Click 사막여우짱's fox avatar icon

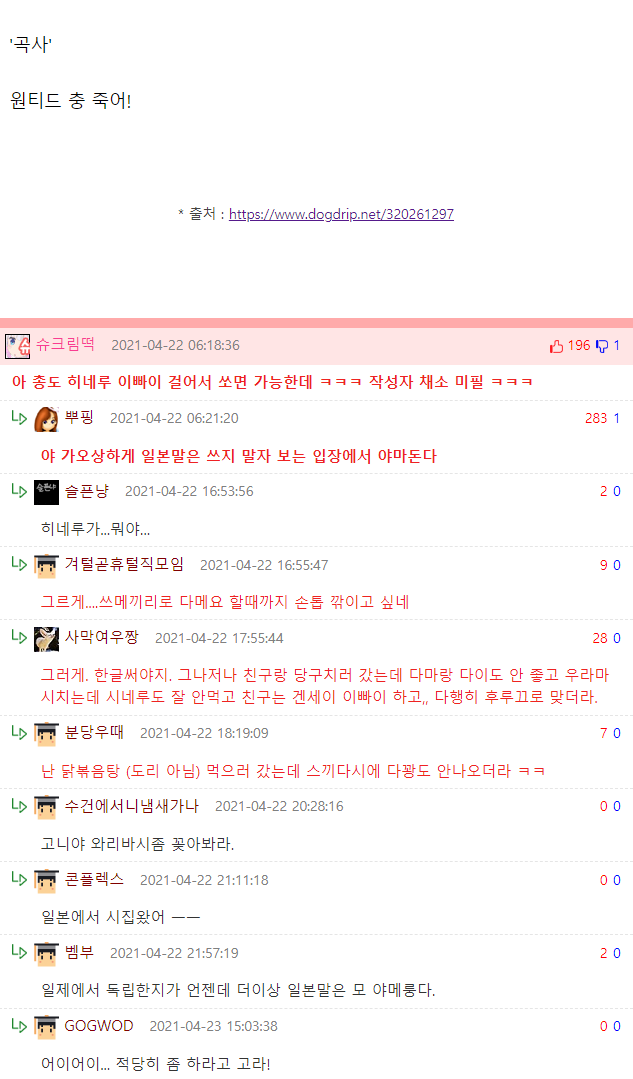coord(46,639)
